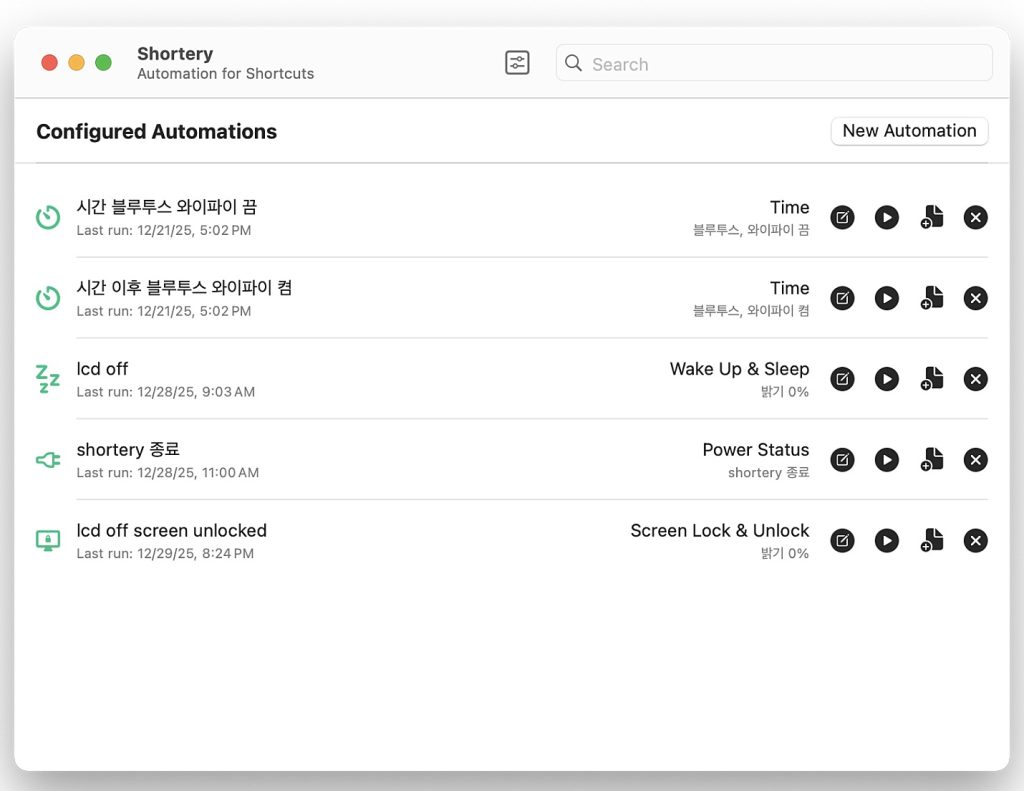Open the settings sliders icon in toolbar
The width and height of the screenshot is (1024, 791).
click(x=517, y=63)
